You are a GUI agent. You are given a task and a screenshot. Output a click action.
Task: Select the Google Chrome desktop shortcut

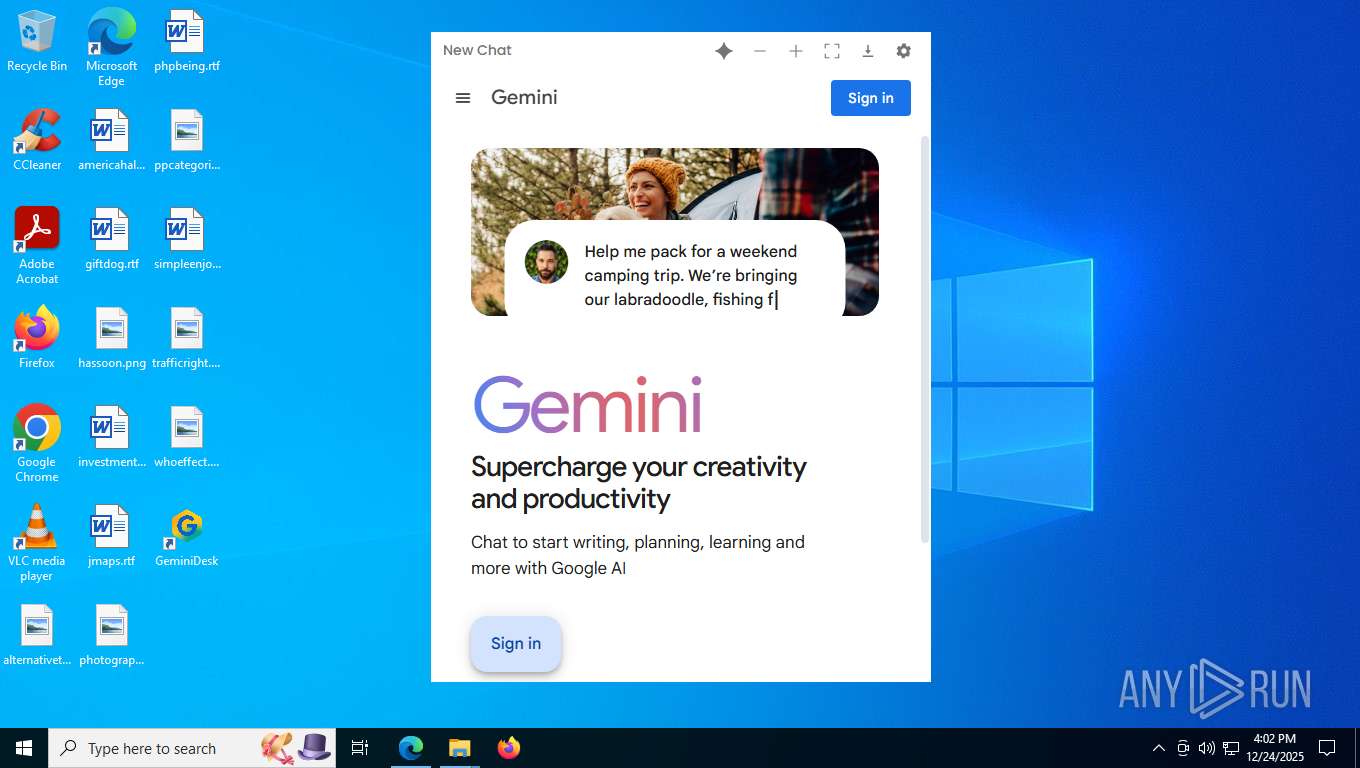pos(37,444)
